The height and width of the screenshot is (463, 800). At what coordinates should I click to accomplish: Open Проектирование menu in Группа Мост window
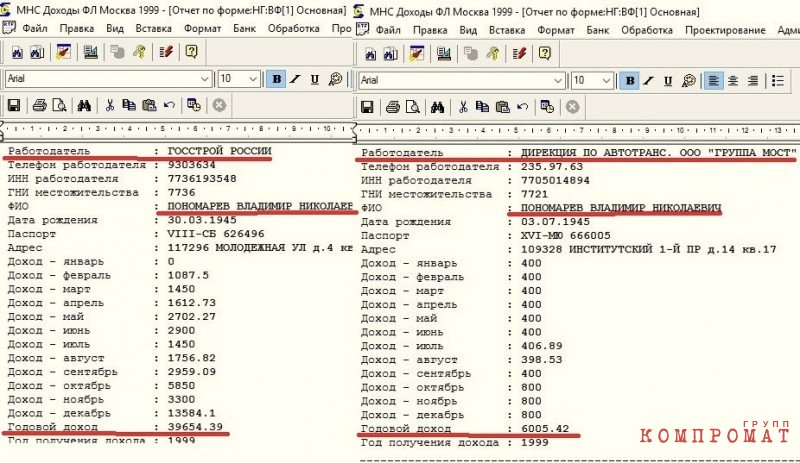point(725,30)
